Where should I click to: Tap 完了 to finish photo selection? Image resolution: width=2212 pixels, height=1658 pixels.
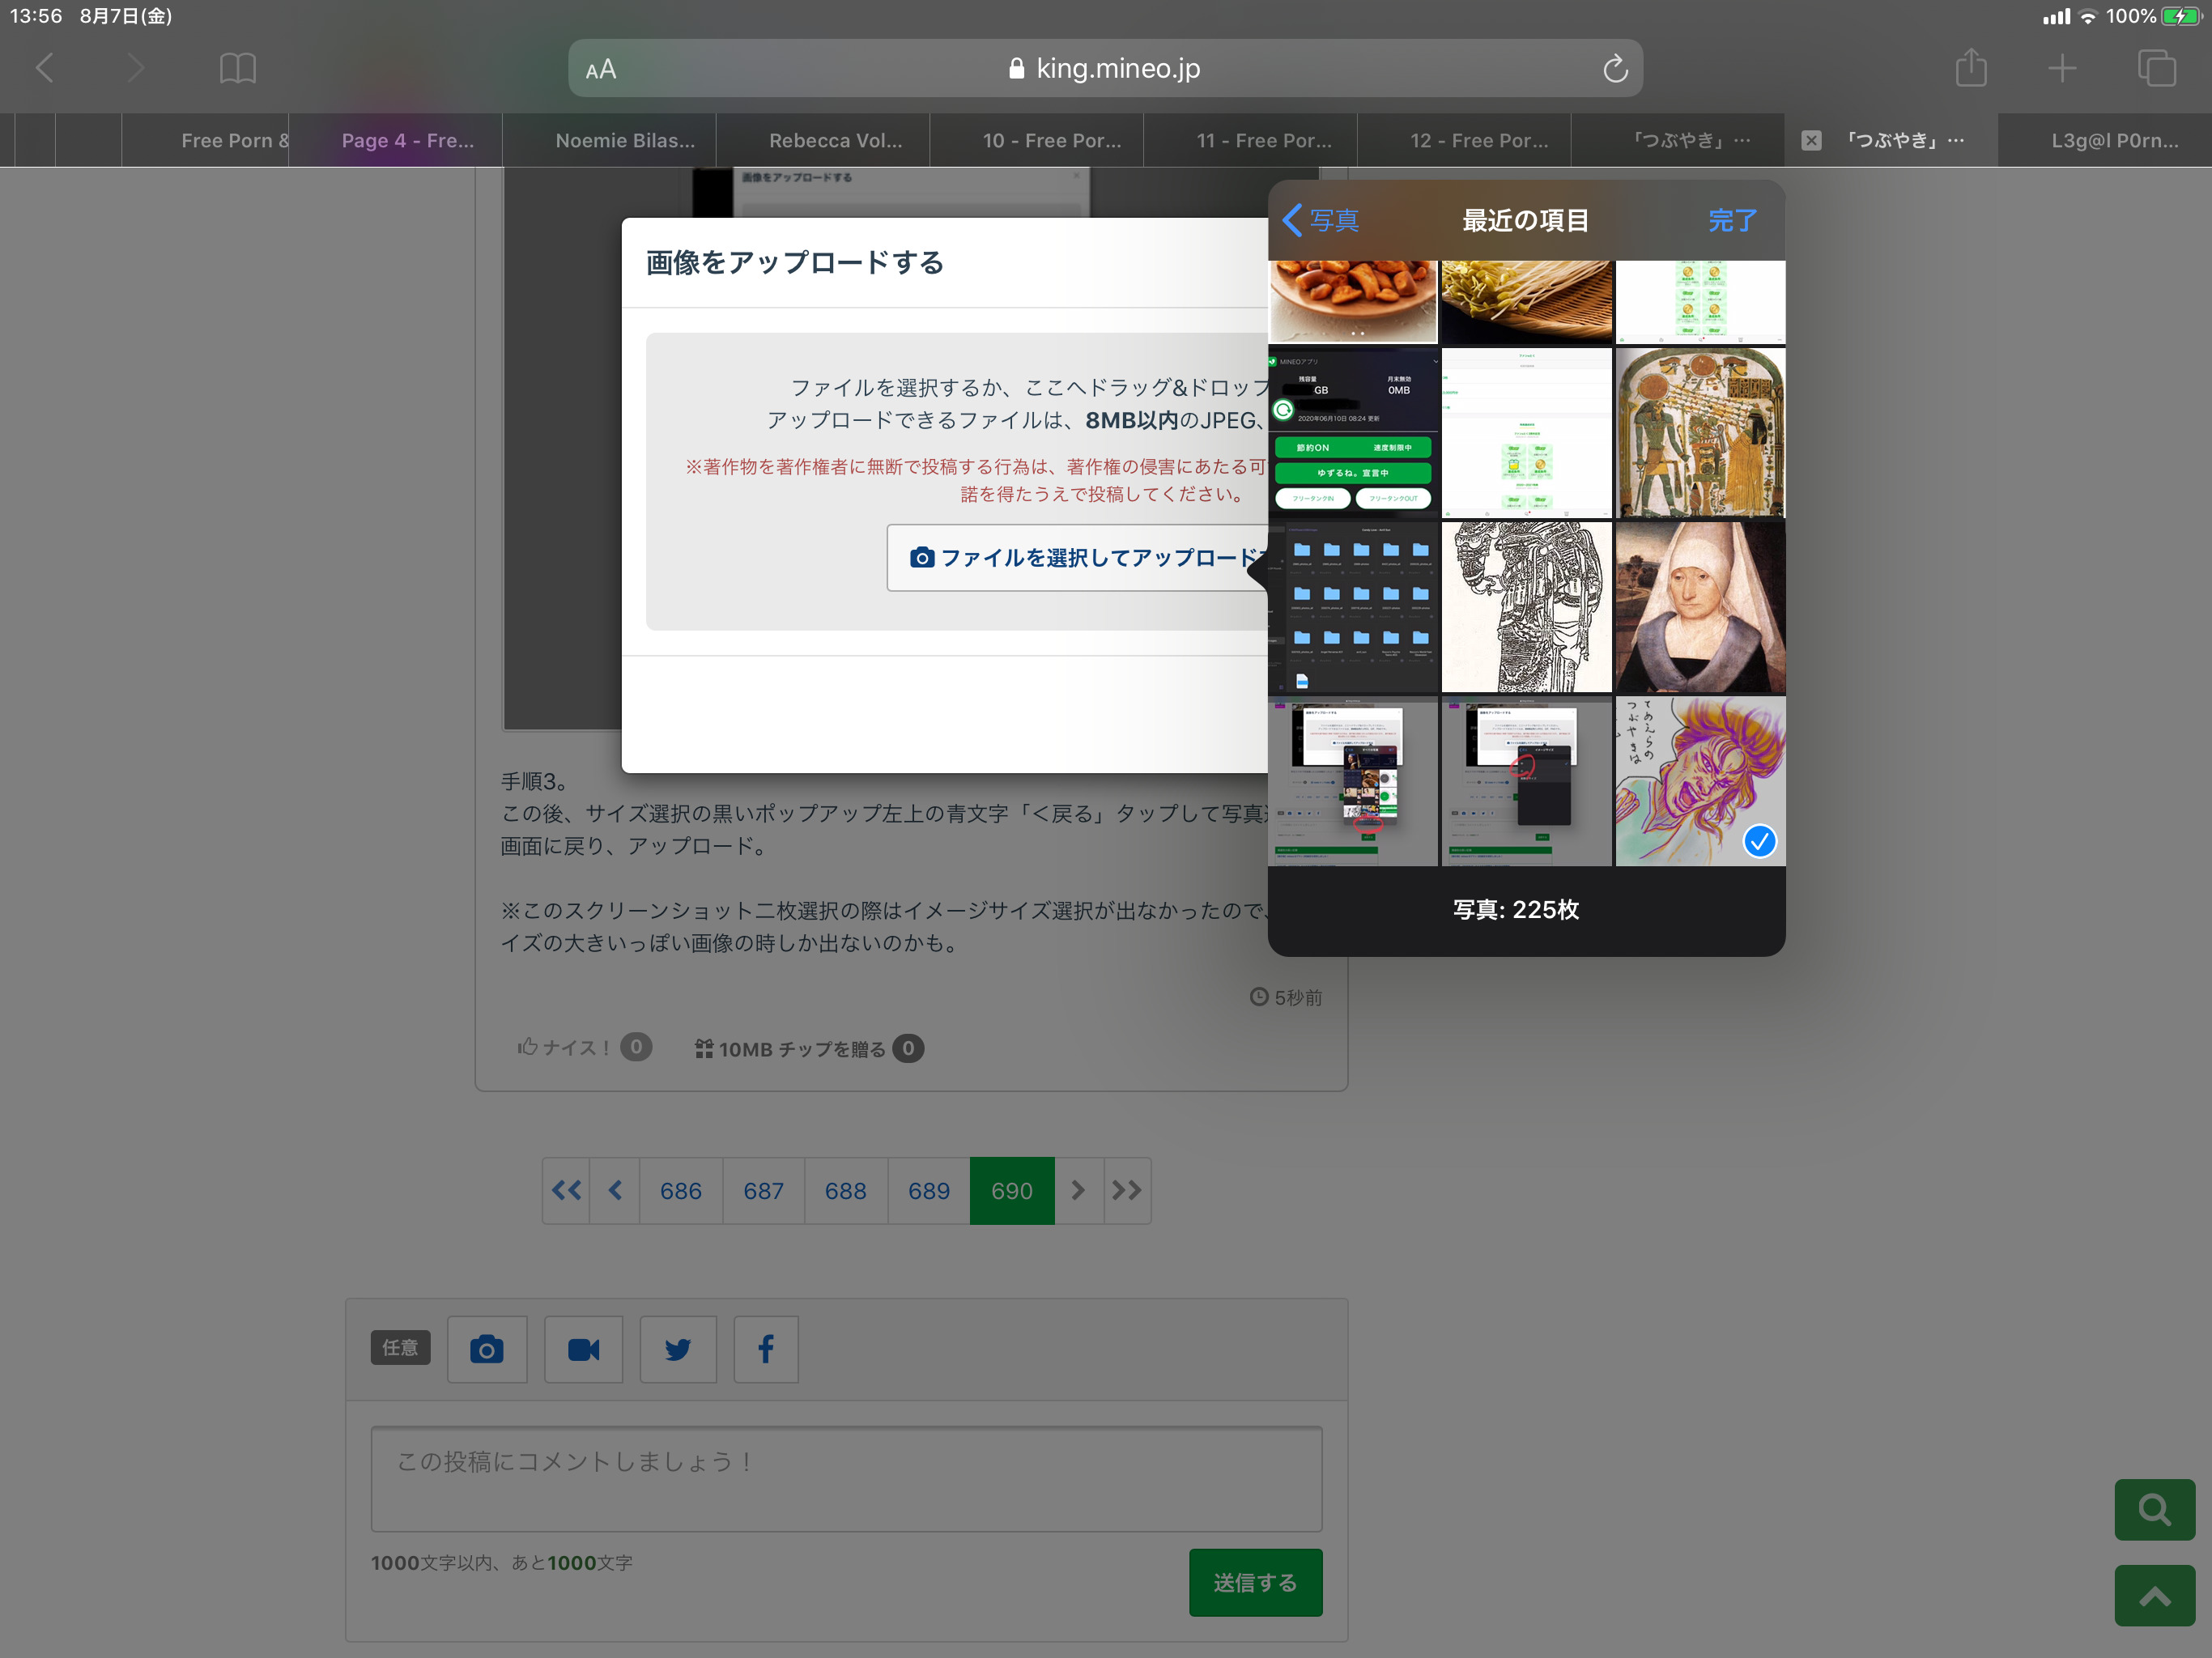click(1731, 220)
